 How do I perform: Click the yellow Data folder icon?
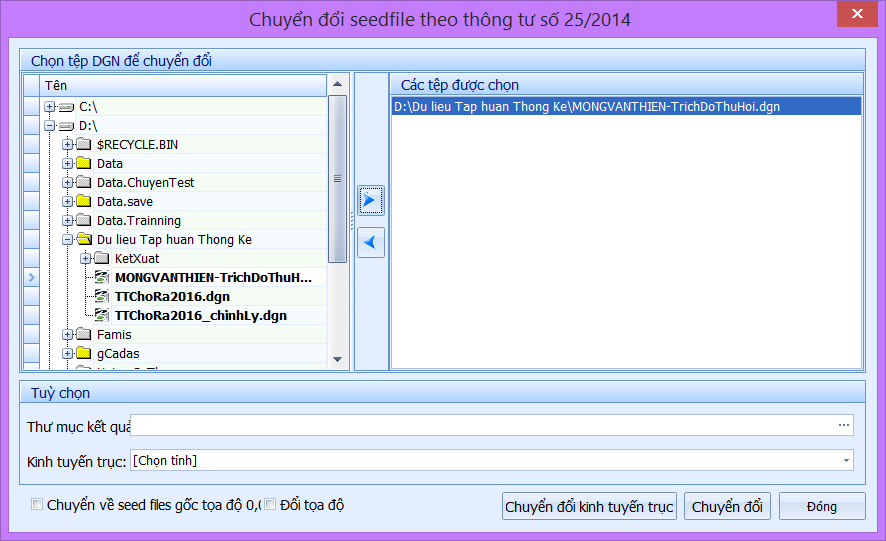(x=84, y=164)
